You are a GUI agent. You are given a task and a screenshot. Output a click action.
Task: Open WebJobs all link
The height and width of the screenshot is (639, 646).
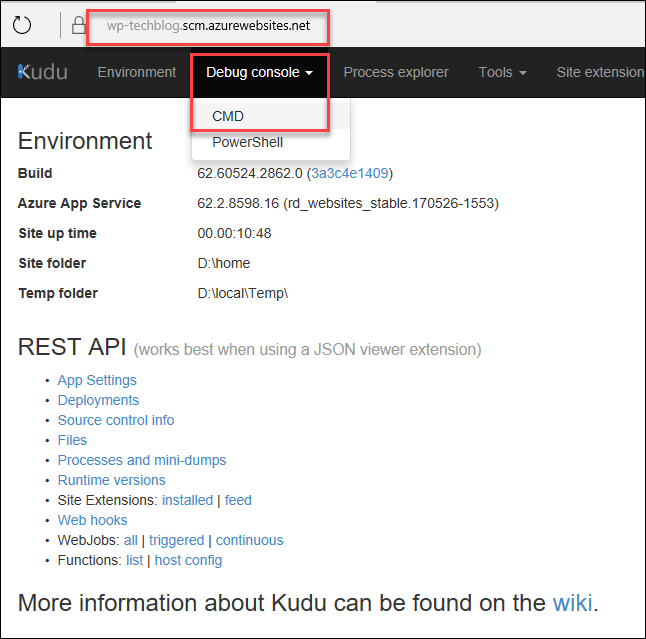click(131, 540)
